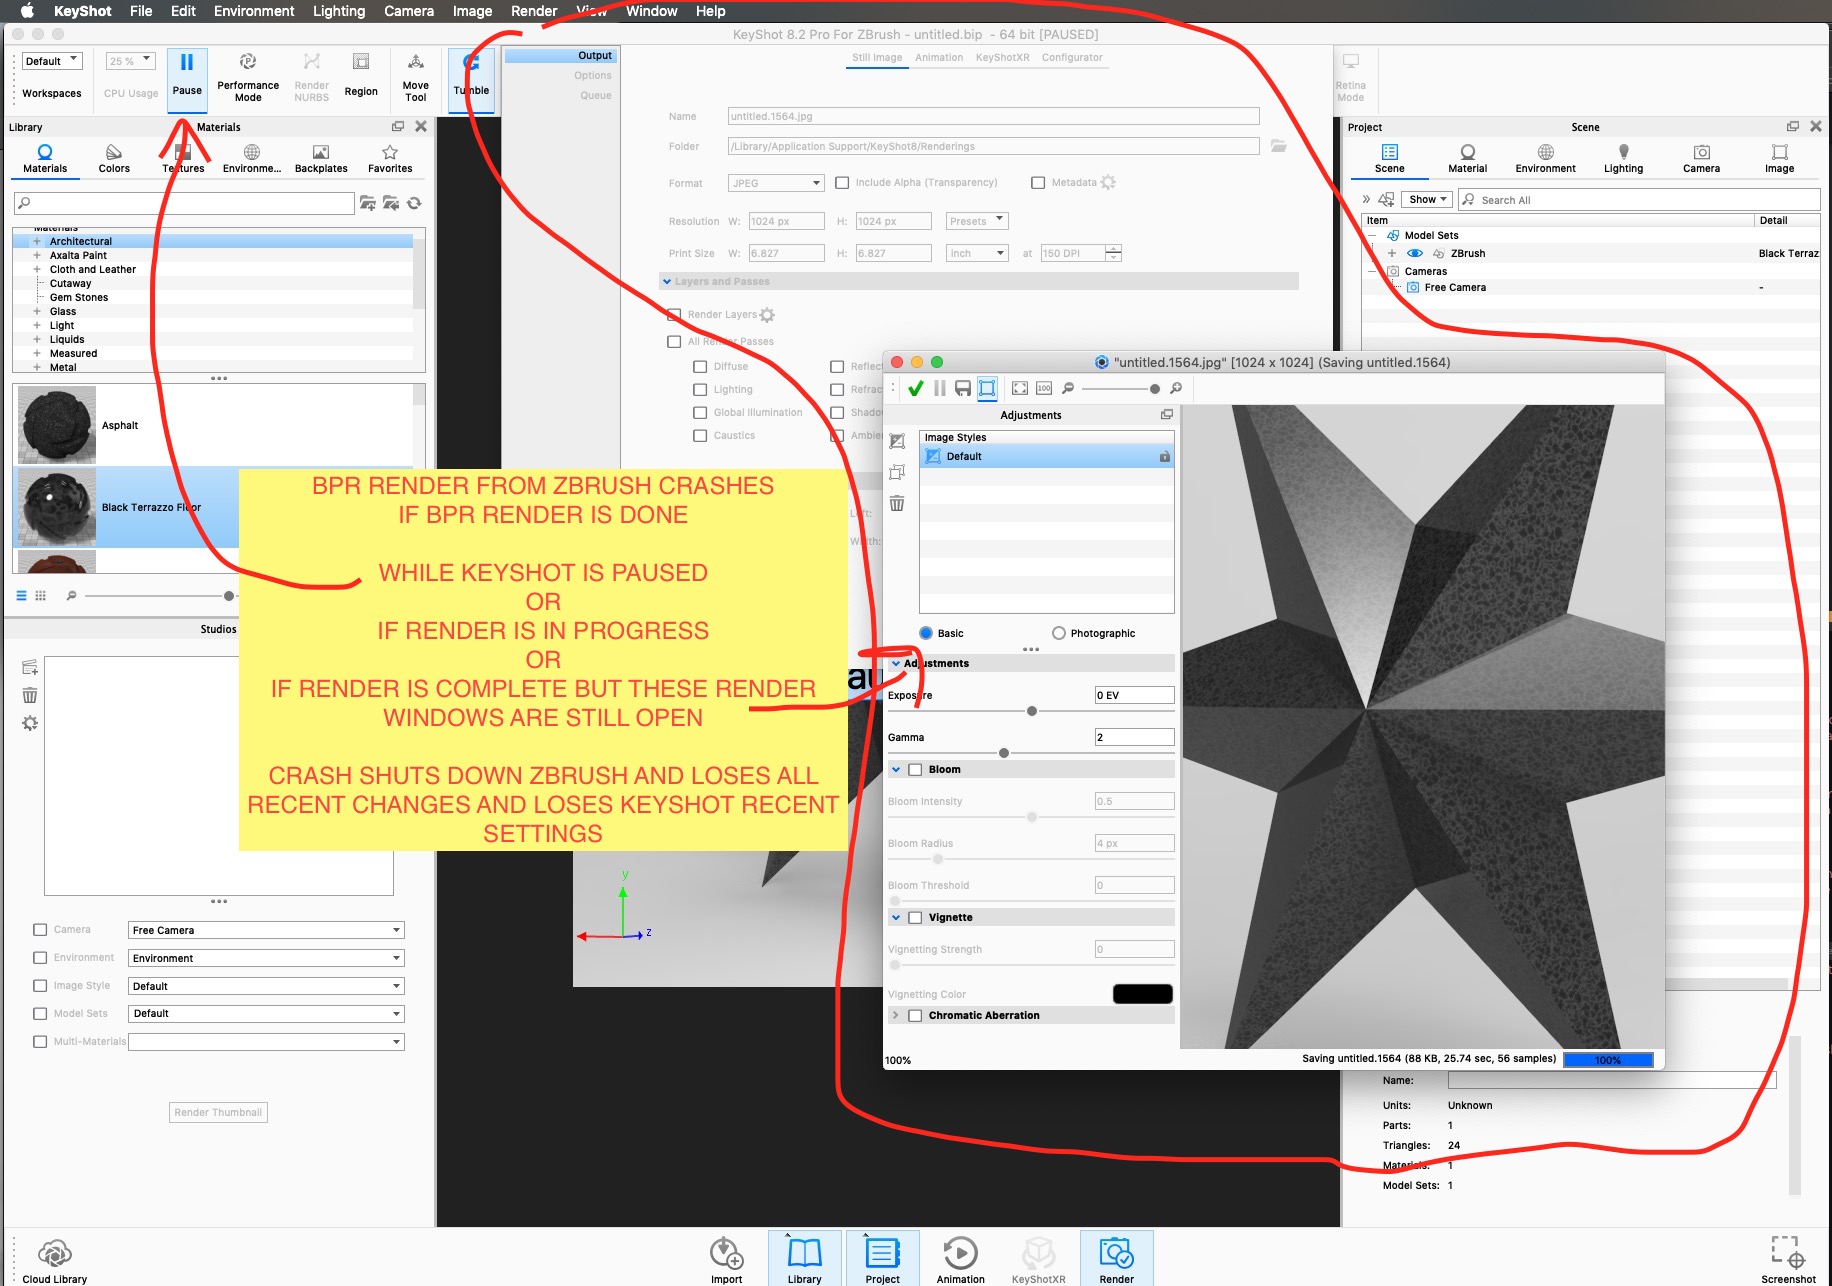This screenshot has width=1832, height=1286.
Task: Click delete image style trash icon
Action: [x=897, y=503]
